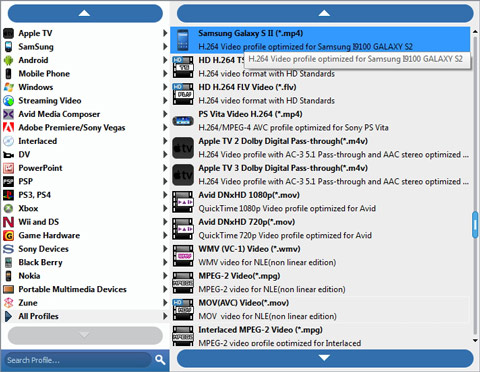Click the Windows flag icon
Screen dimensions: 480x372
8,87
